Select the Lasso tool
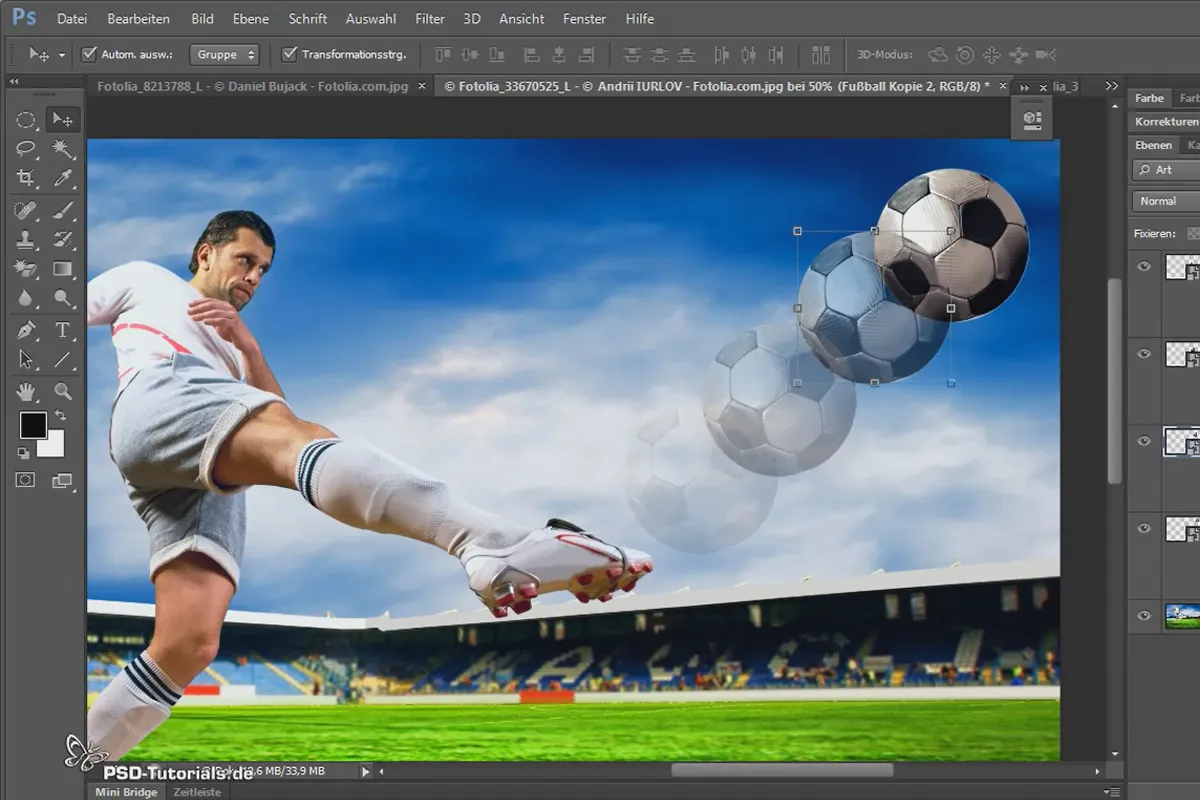Image resolution: width=1200 pixels, height=800 pixels. click(x=26, y=149)
